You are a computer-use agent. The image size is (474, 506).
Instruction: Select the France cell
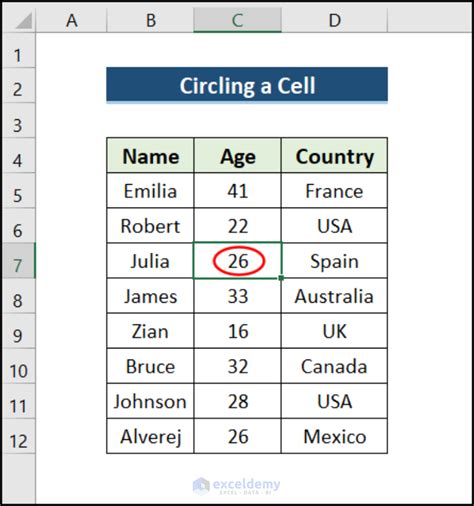pyautogui.click(x=334, y=191)
